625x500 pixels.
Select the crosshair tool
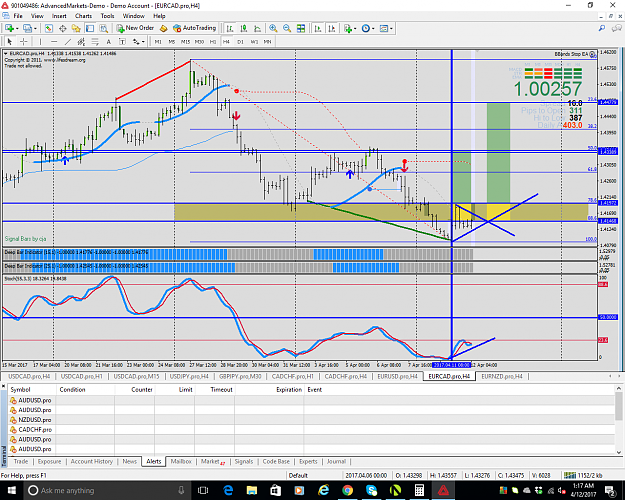click(24, 41)
